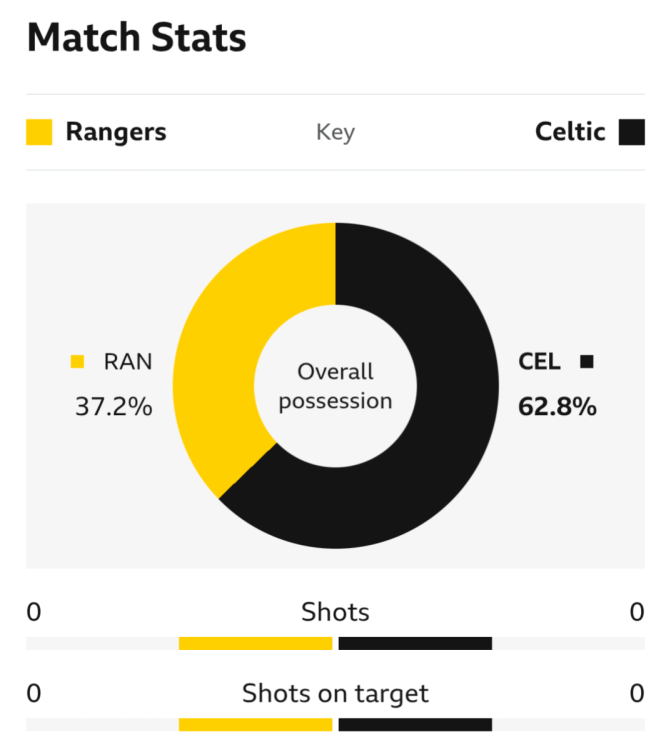
Task: Click the yellow Rangers key swatch
Action: pos(39,132)
